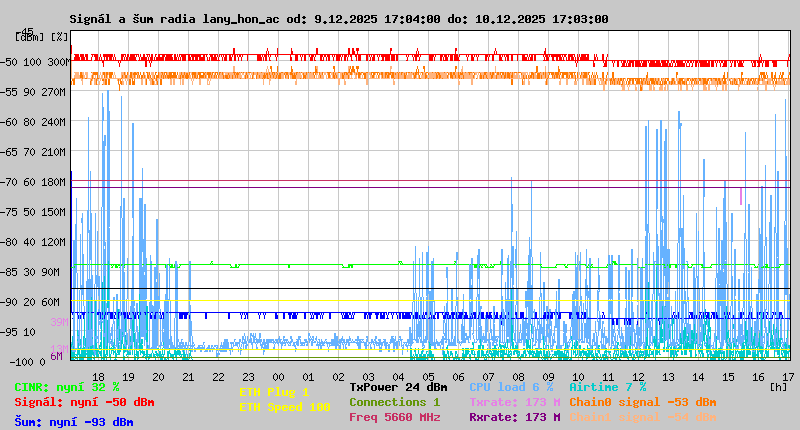Click hour '00' on the time axis
This screenshot has height=430, width=800.
point(278,377)
